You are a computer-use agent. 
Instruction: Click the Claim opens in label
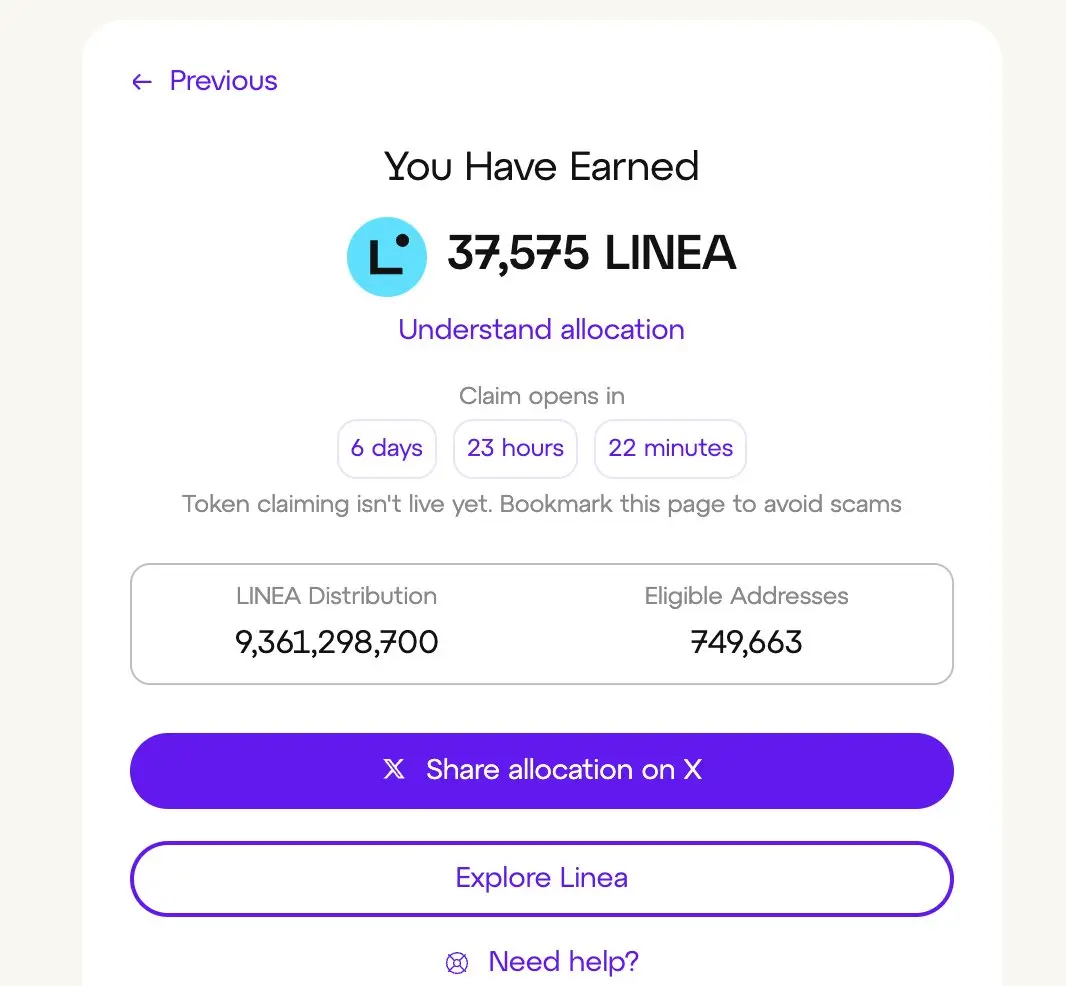[542, 396]
